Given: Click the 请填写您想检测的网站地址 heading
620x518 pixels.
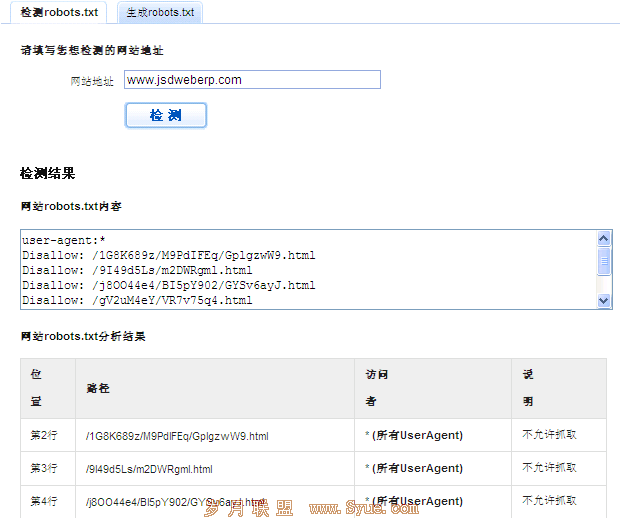Looking at the screenshot, I should (x=92, y=50).
